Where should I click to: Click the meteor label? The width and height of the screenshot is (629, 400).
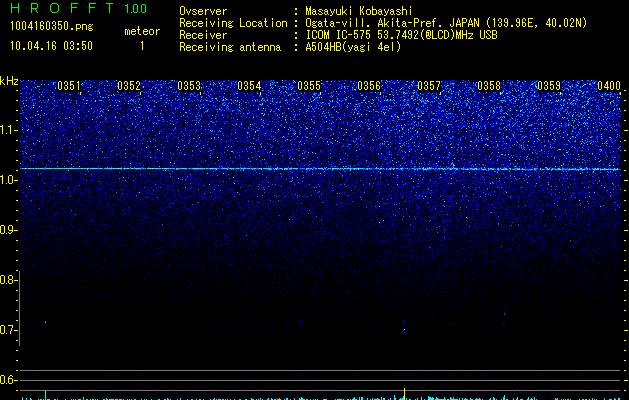[x=142, y=31]
